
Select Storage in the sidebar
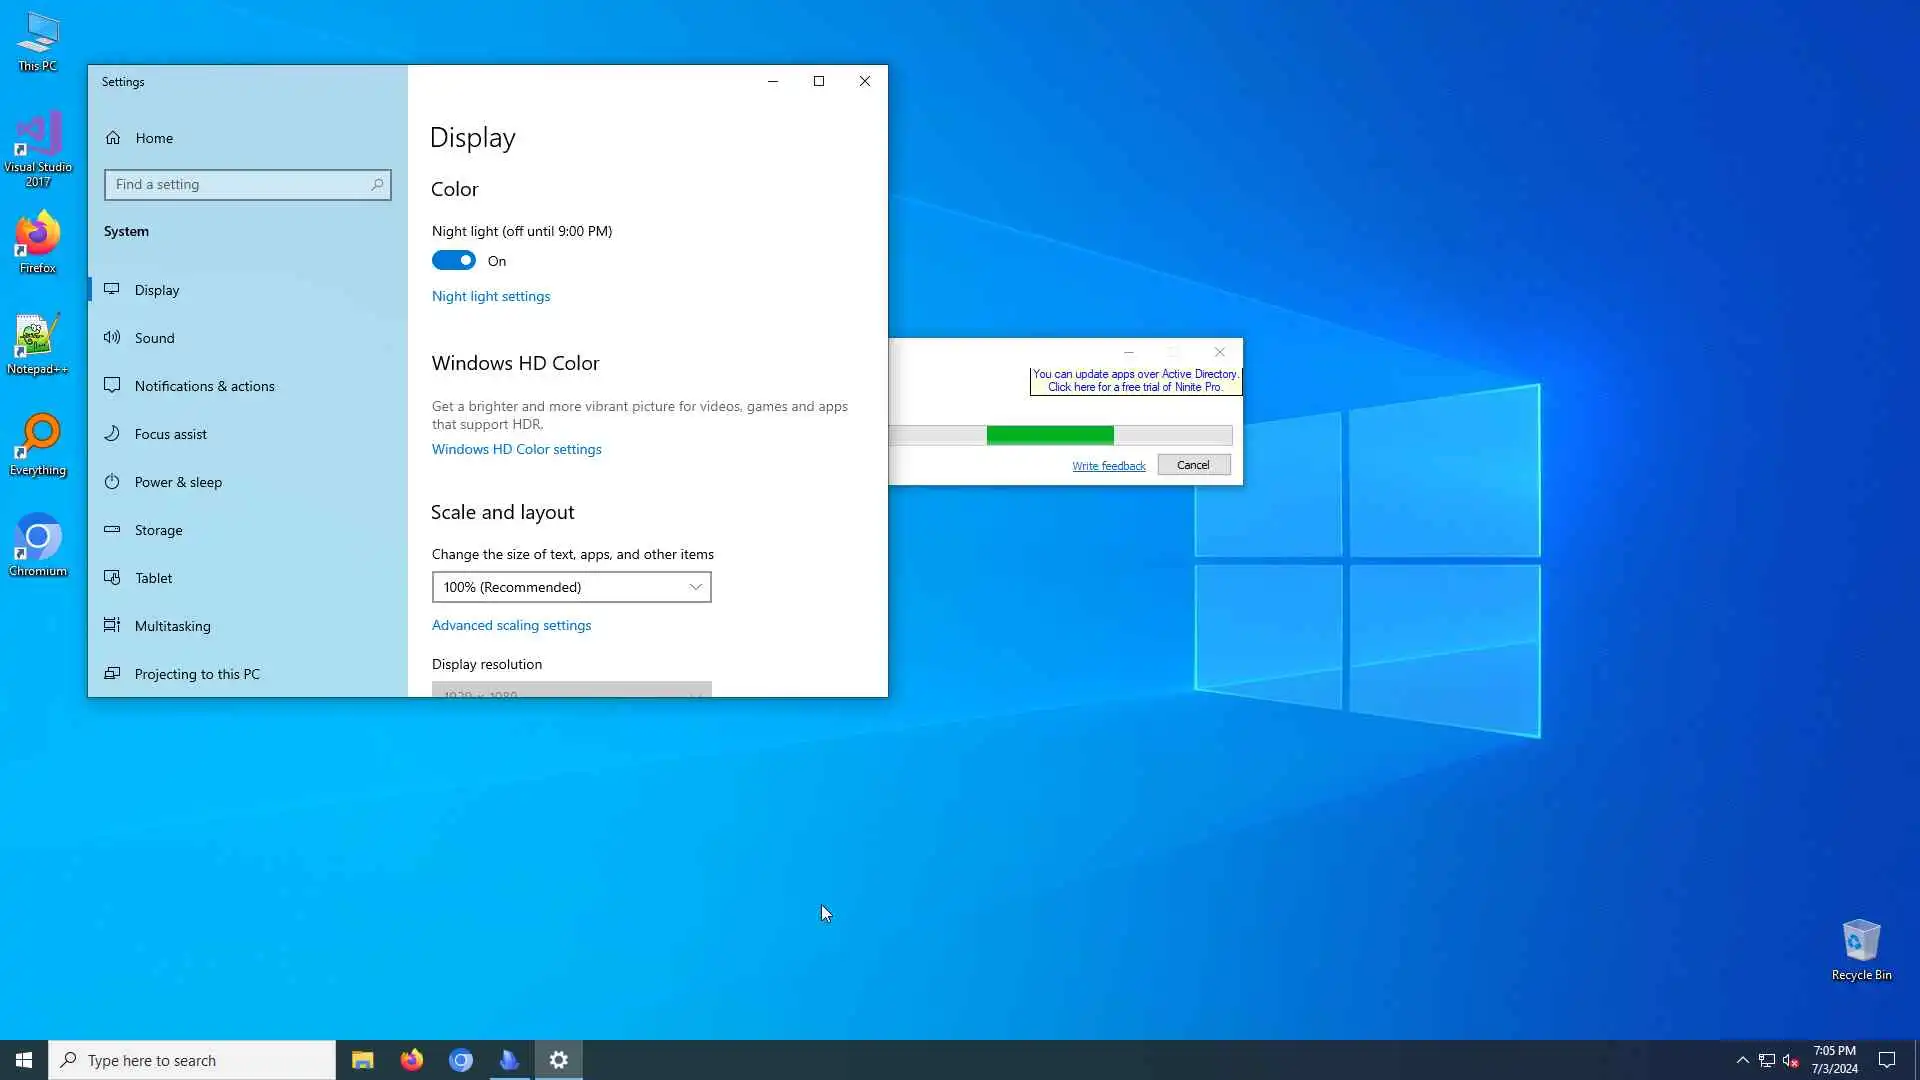tap(158, 530)
